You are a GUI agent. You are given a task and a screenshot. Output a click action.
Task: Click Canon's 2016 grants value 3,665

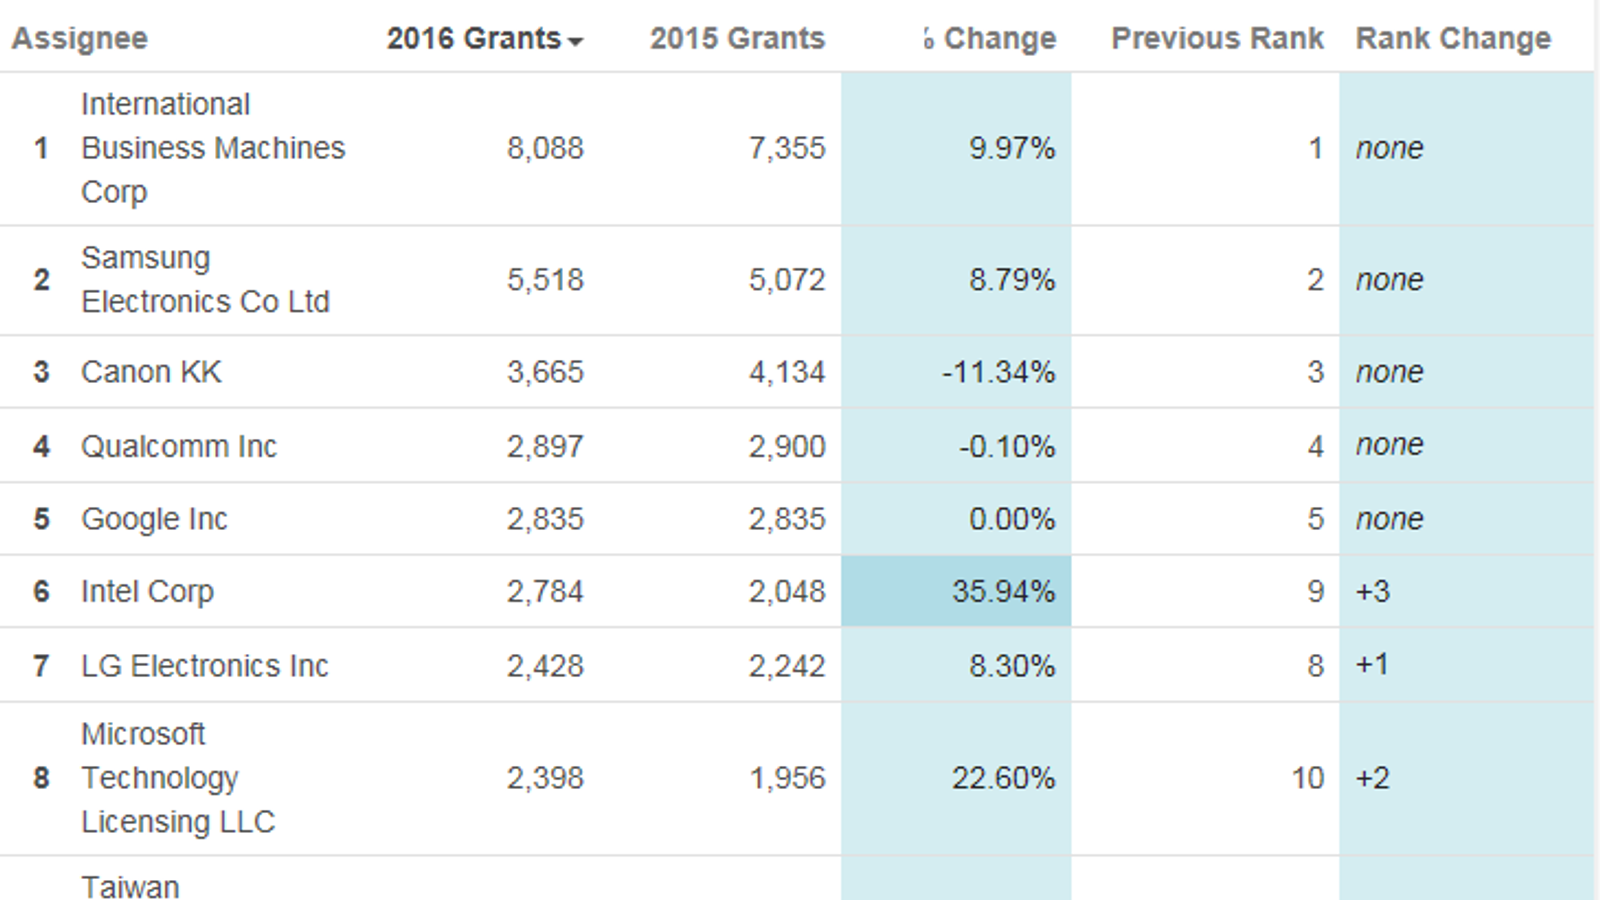coord(545,372)
